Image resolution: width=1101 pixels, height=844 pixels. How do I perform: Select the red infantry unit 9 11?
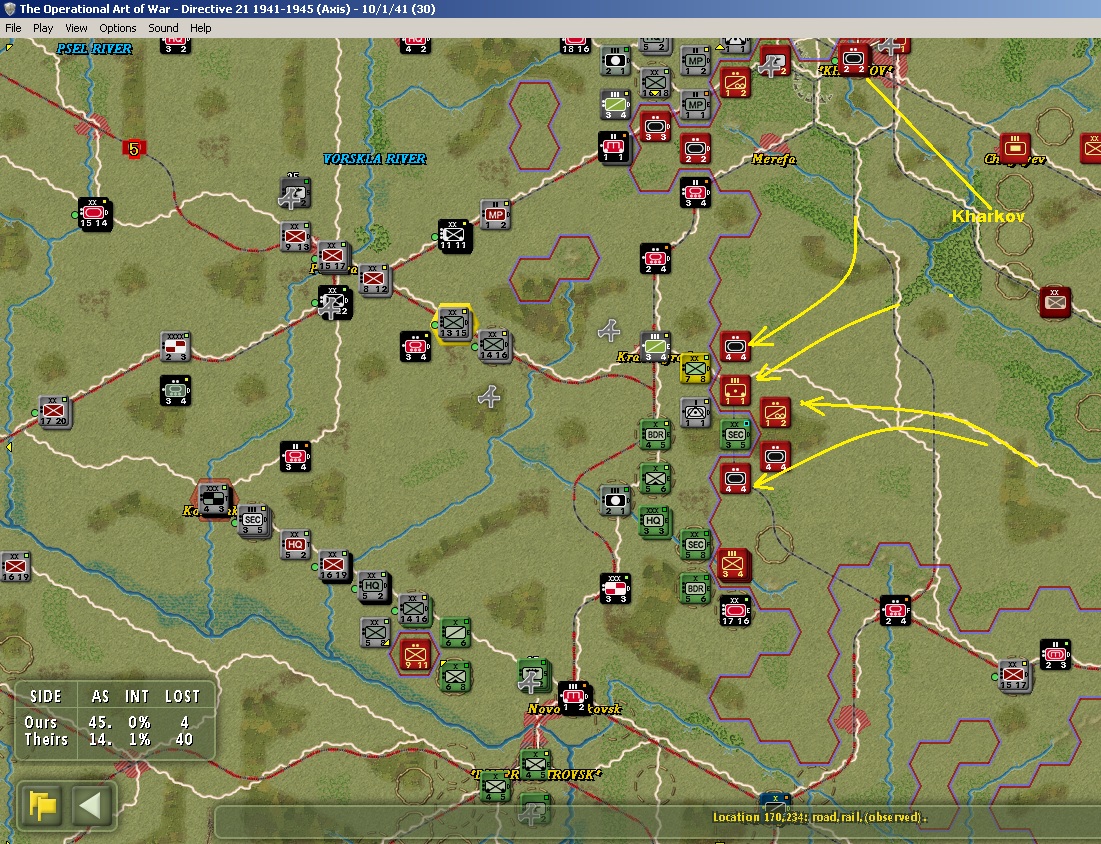pyautogui.click(x=414, y=655)
